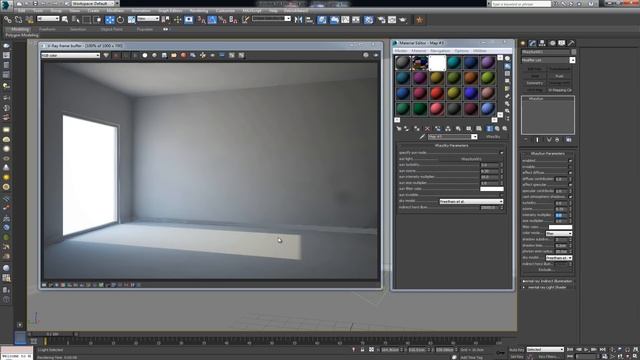Open the Modifier List dropdown
This screenshot has height=360, width=640.
click(548, 60)
